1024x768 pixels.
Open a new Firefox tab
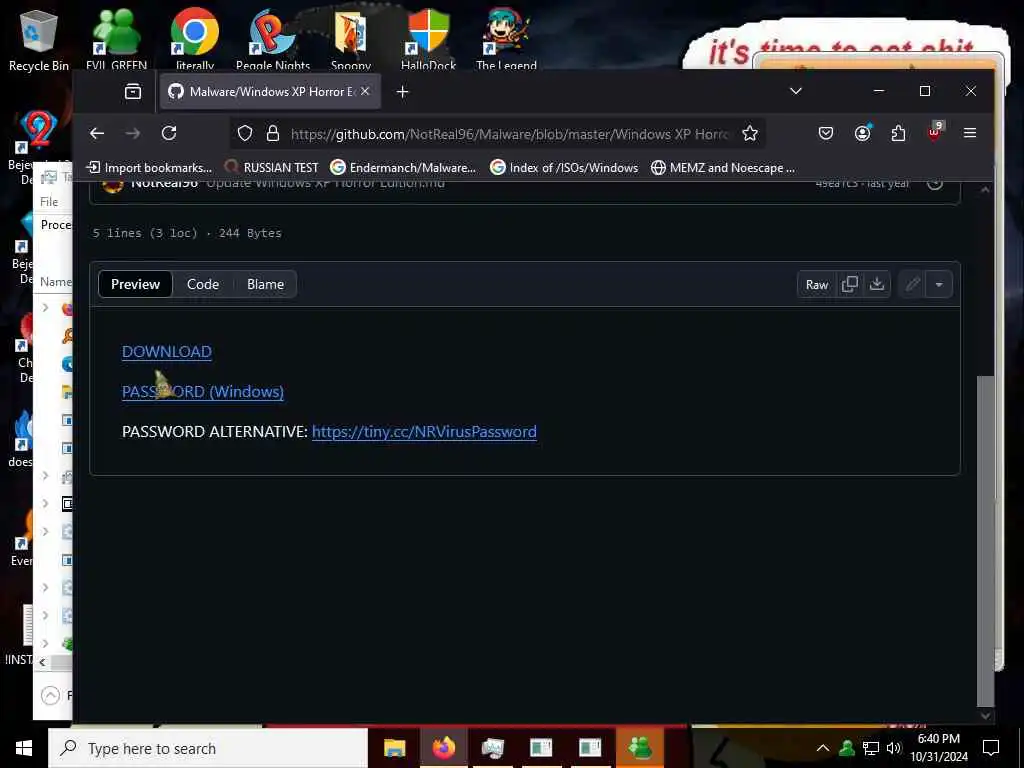point(402,92)
